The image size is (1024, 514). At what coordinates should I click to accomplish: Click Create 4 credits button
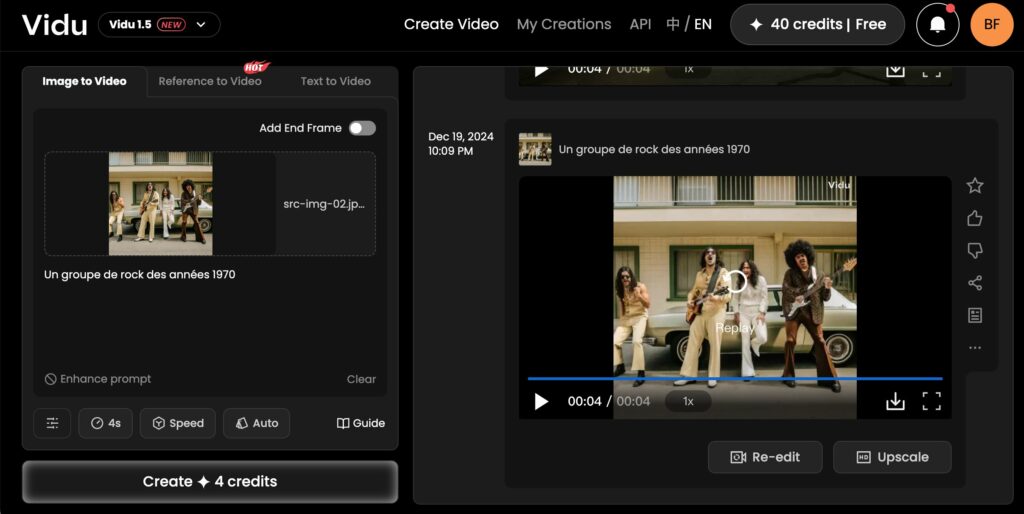[x=210, y=481]
